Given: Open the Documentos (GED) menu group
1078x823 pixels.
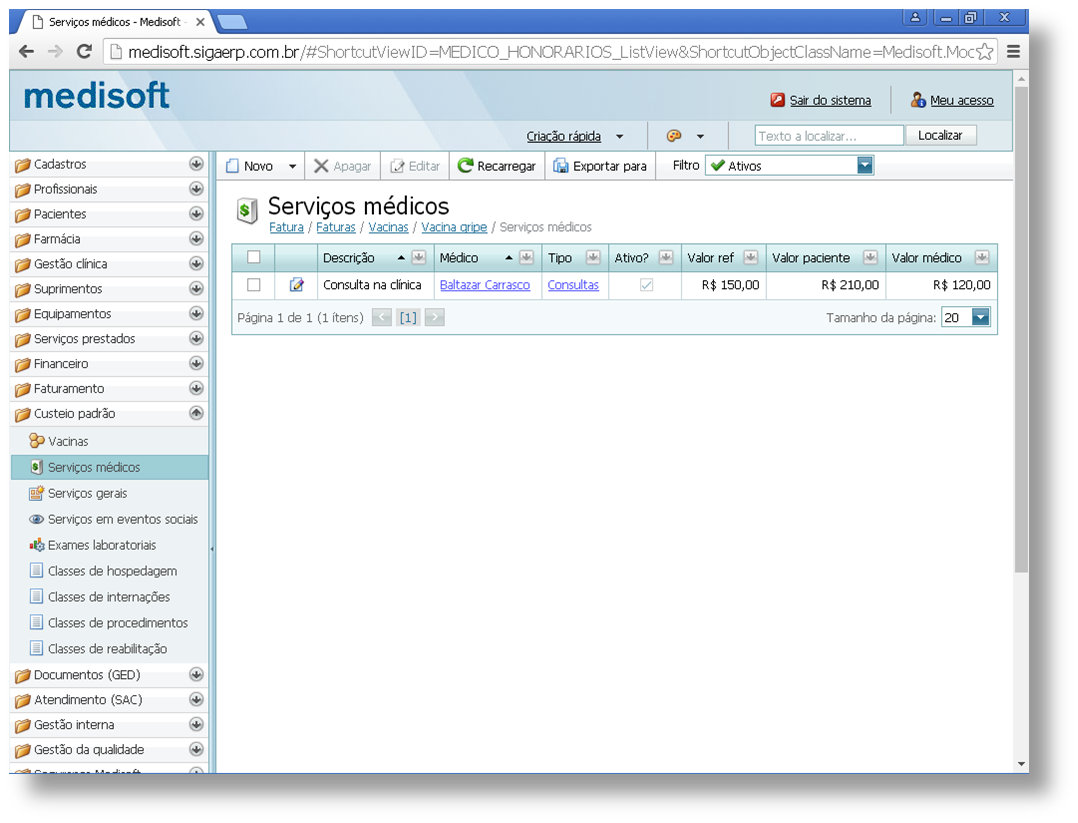Looking at the screenshot, I should click(x=109, y=674).
